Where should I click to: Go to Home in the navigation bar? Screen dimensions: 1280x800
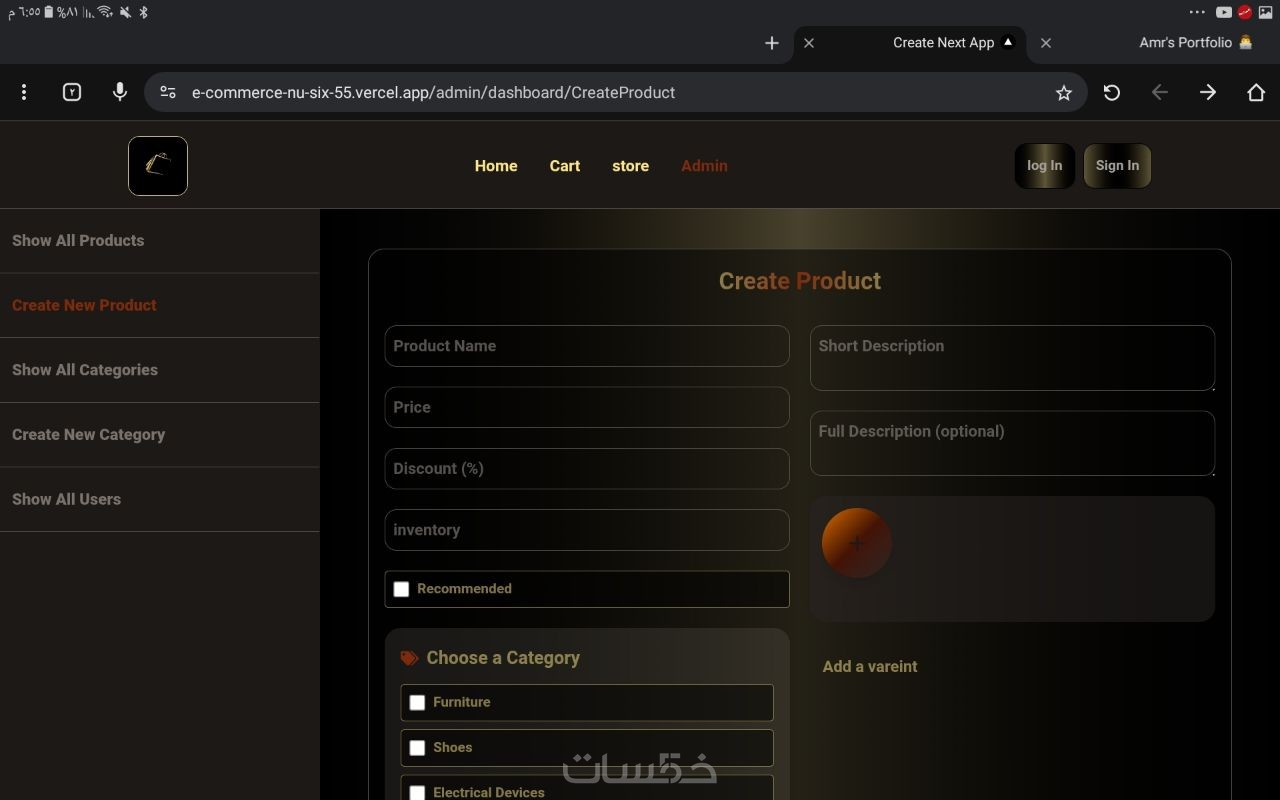pyautogui.click(x=496, y=166)
